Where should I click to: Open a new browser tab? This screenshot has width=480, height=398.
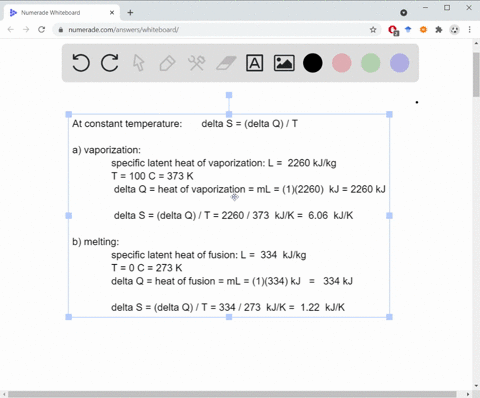click(130, 13)
